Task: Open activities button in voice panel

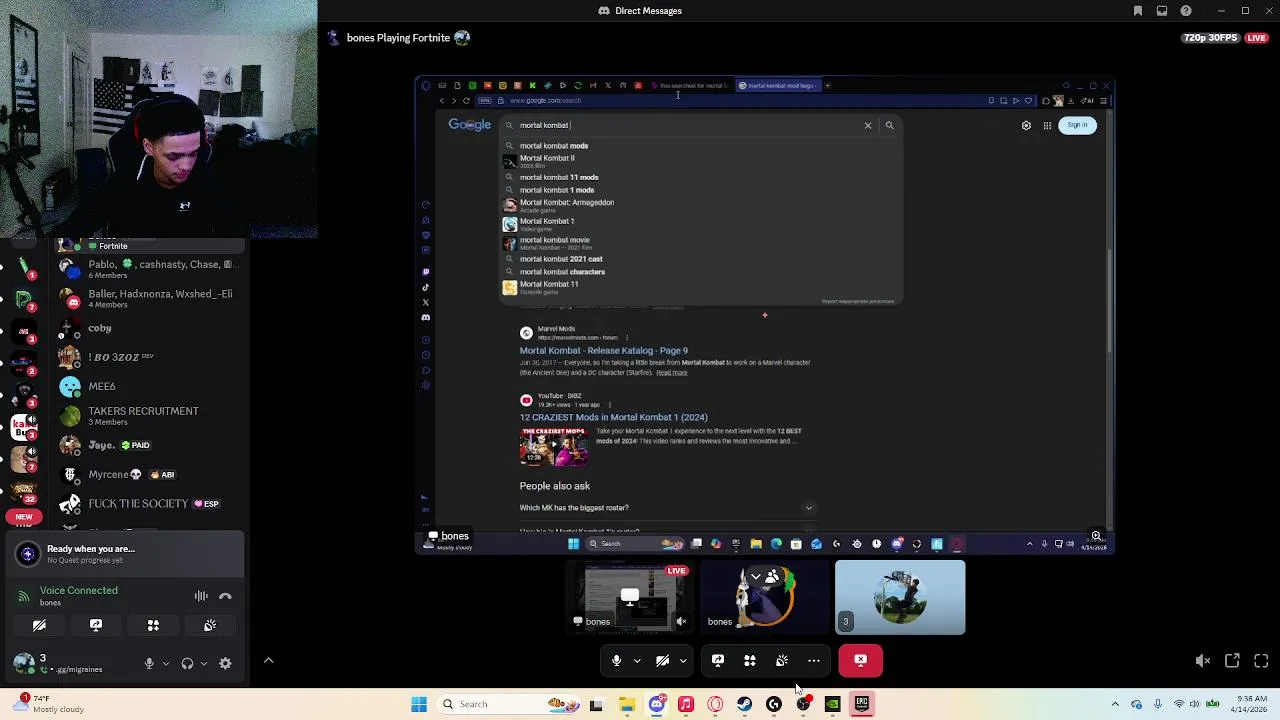Action: pyautogui.click(x=153, y=625)
